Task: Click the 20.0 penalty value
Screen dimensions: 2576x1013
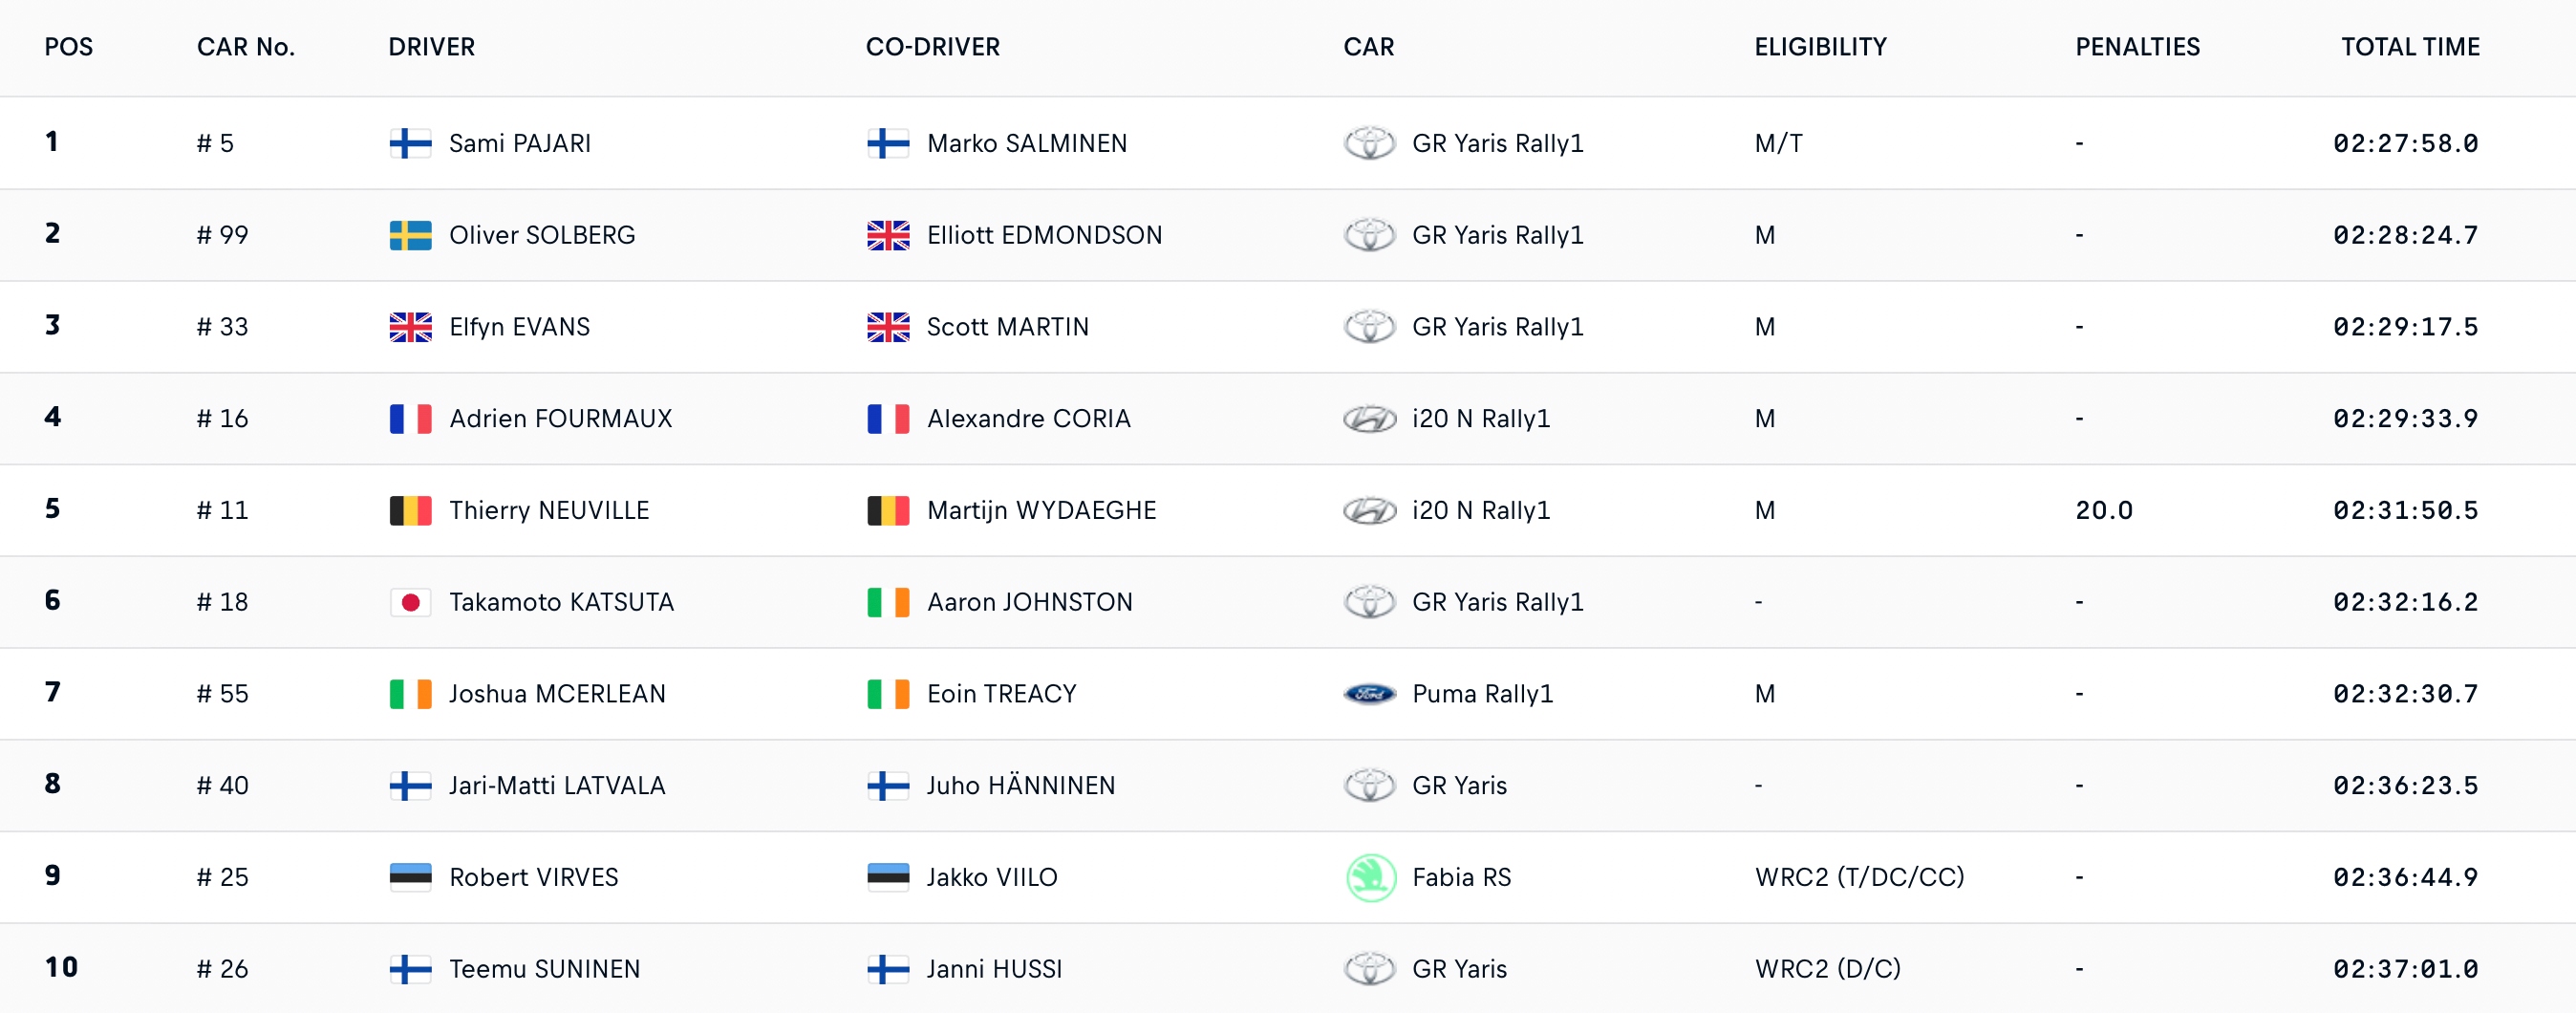Action: 2104,510
